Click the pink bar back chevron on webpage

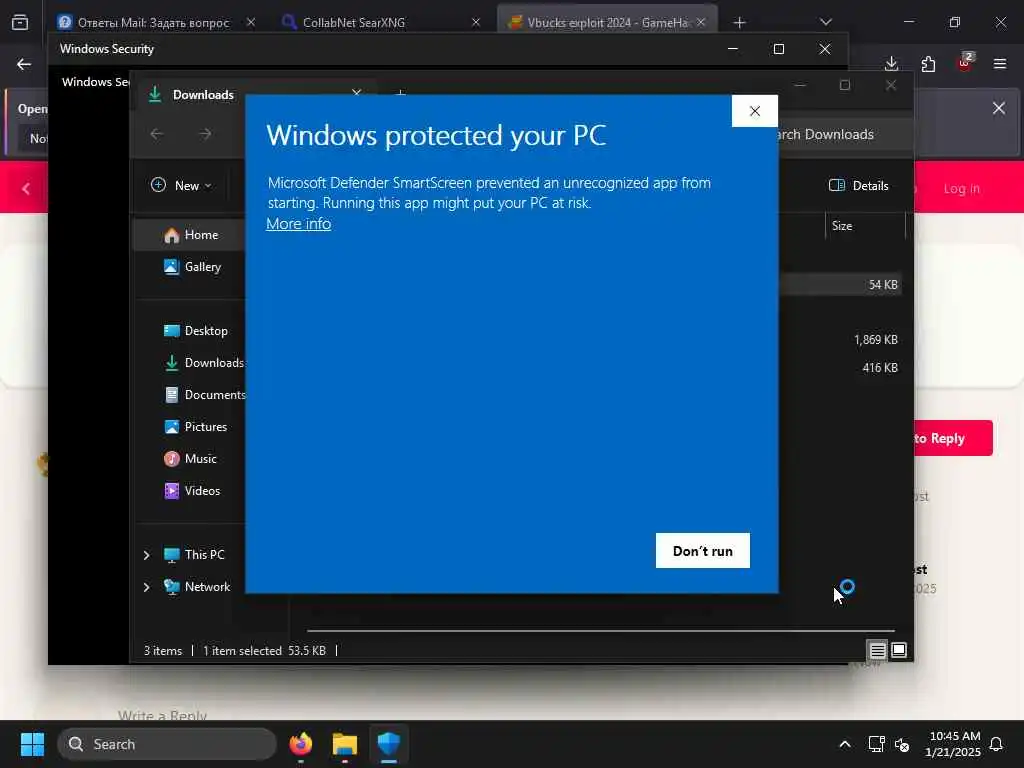[26, 189]
